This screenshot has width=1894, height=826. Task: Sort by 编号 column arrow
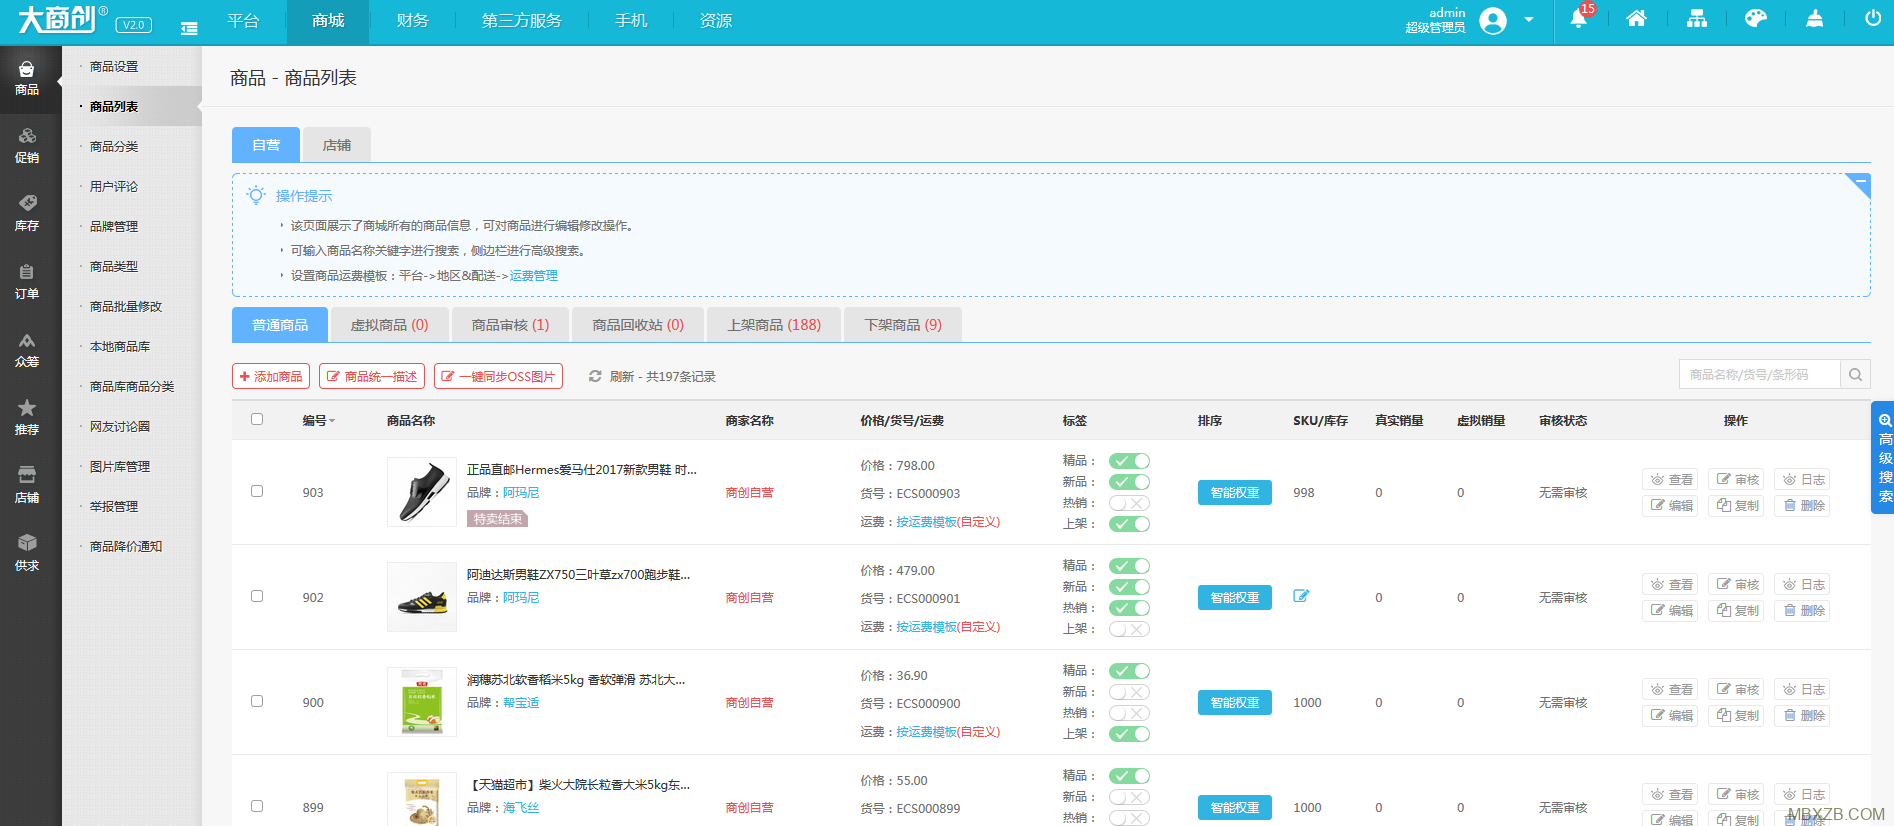click(x=332, y=421)
